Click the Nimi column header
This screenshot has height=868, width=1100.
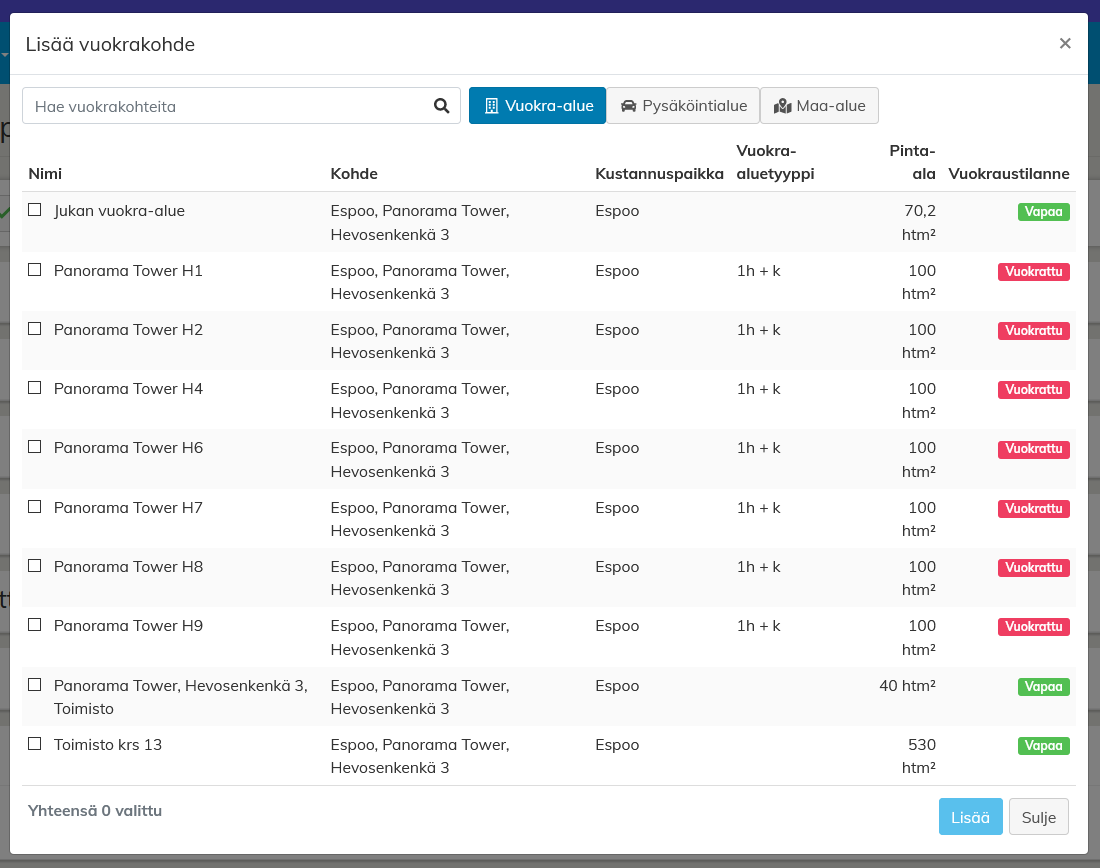pos(45,174)
